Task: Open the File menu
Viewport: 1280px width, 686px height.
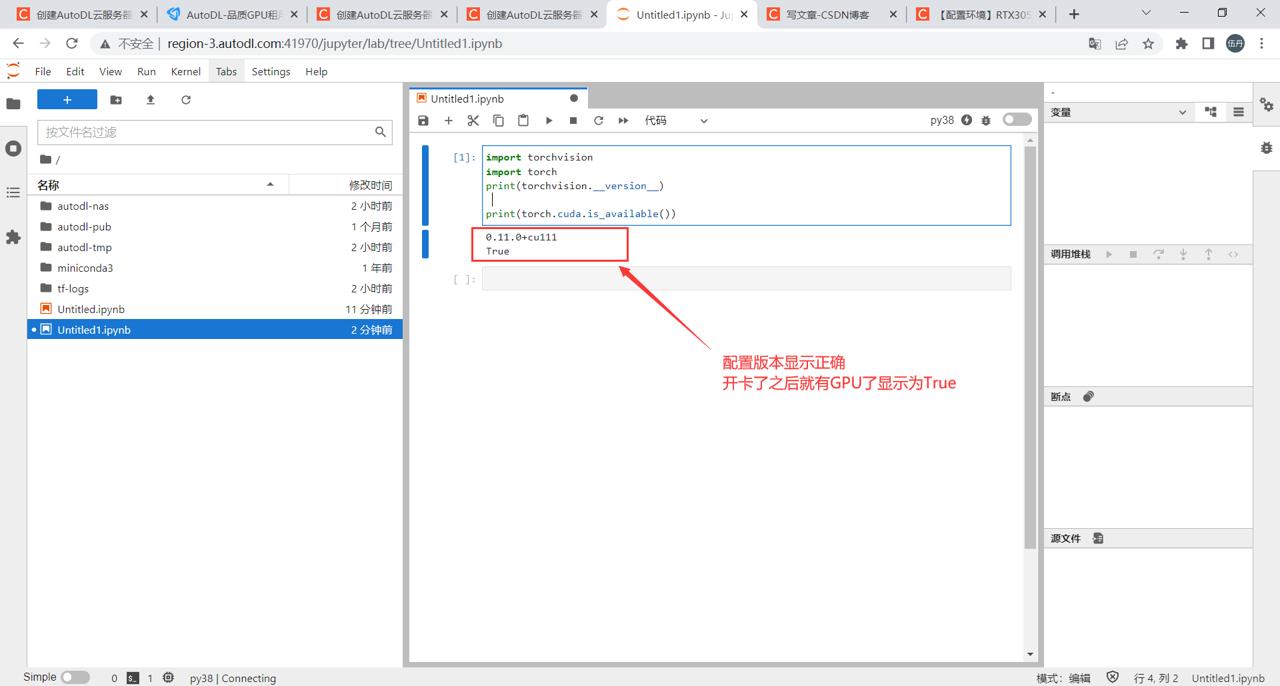Action: pyautogui.click(x=43, y=72)
